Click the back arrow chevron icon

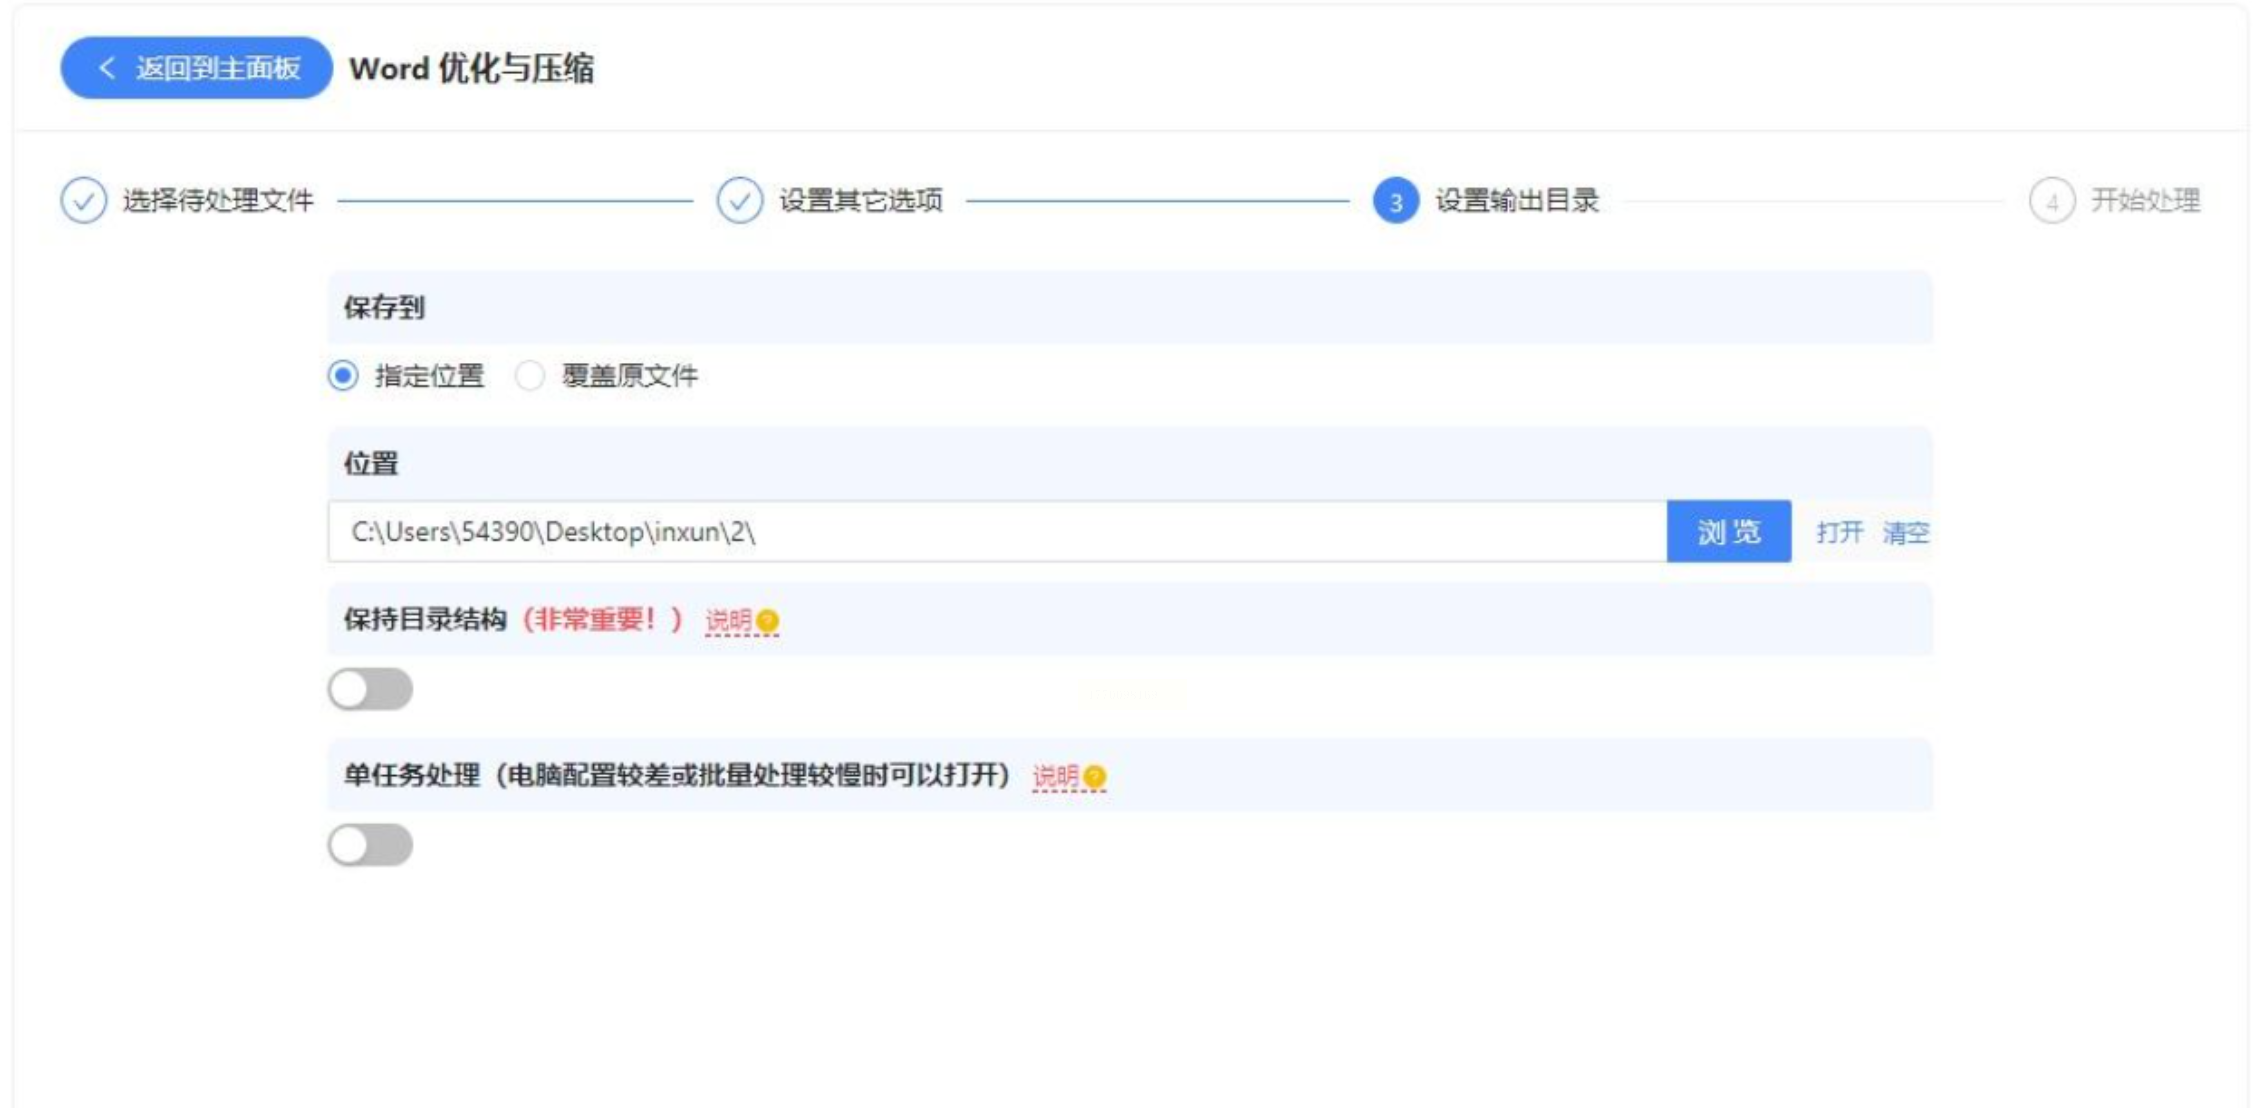point(107,68)
